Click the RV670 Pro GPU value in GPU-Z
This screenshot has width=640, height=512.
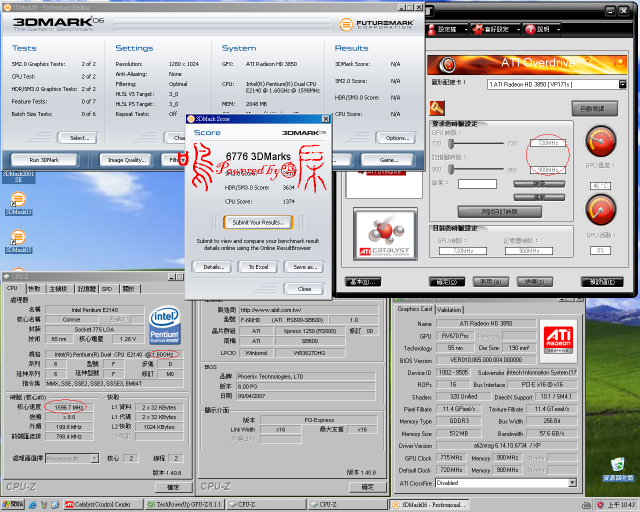455,336
